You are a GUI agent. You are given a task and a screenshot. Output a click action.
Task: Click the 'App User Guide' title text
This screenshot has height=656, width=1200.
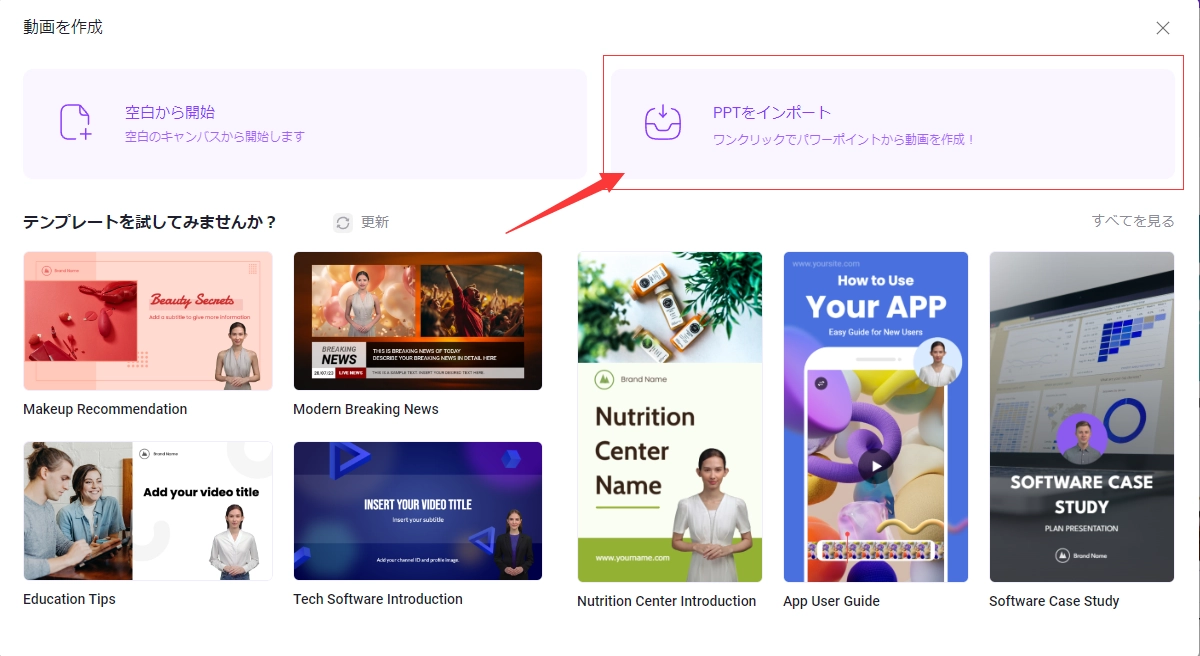(831, 601)
